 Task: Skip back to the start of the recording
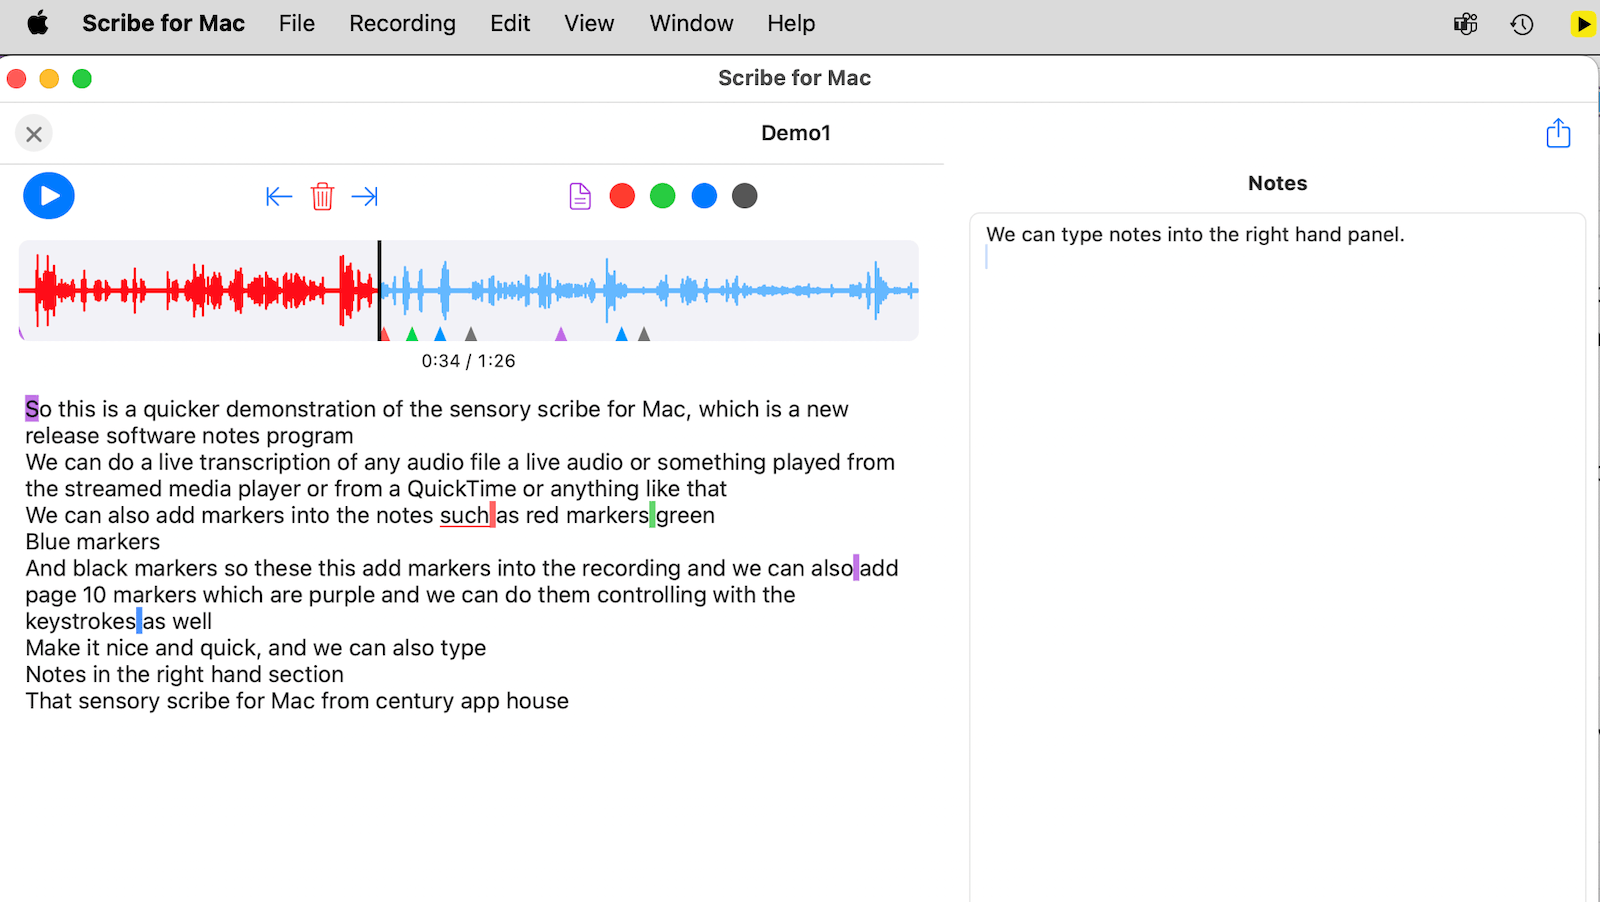click(x=279, y=196)
